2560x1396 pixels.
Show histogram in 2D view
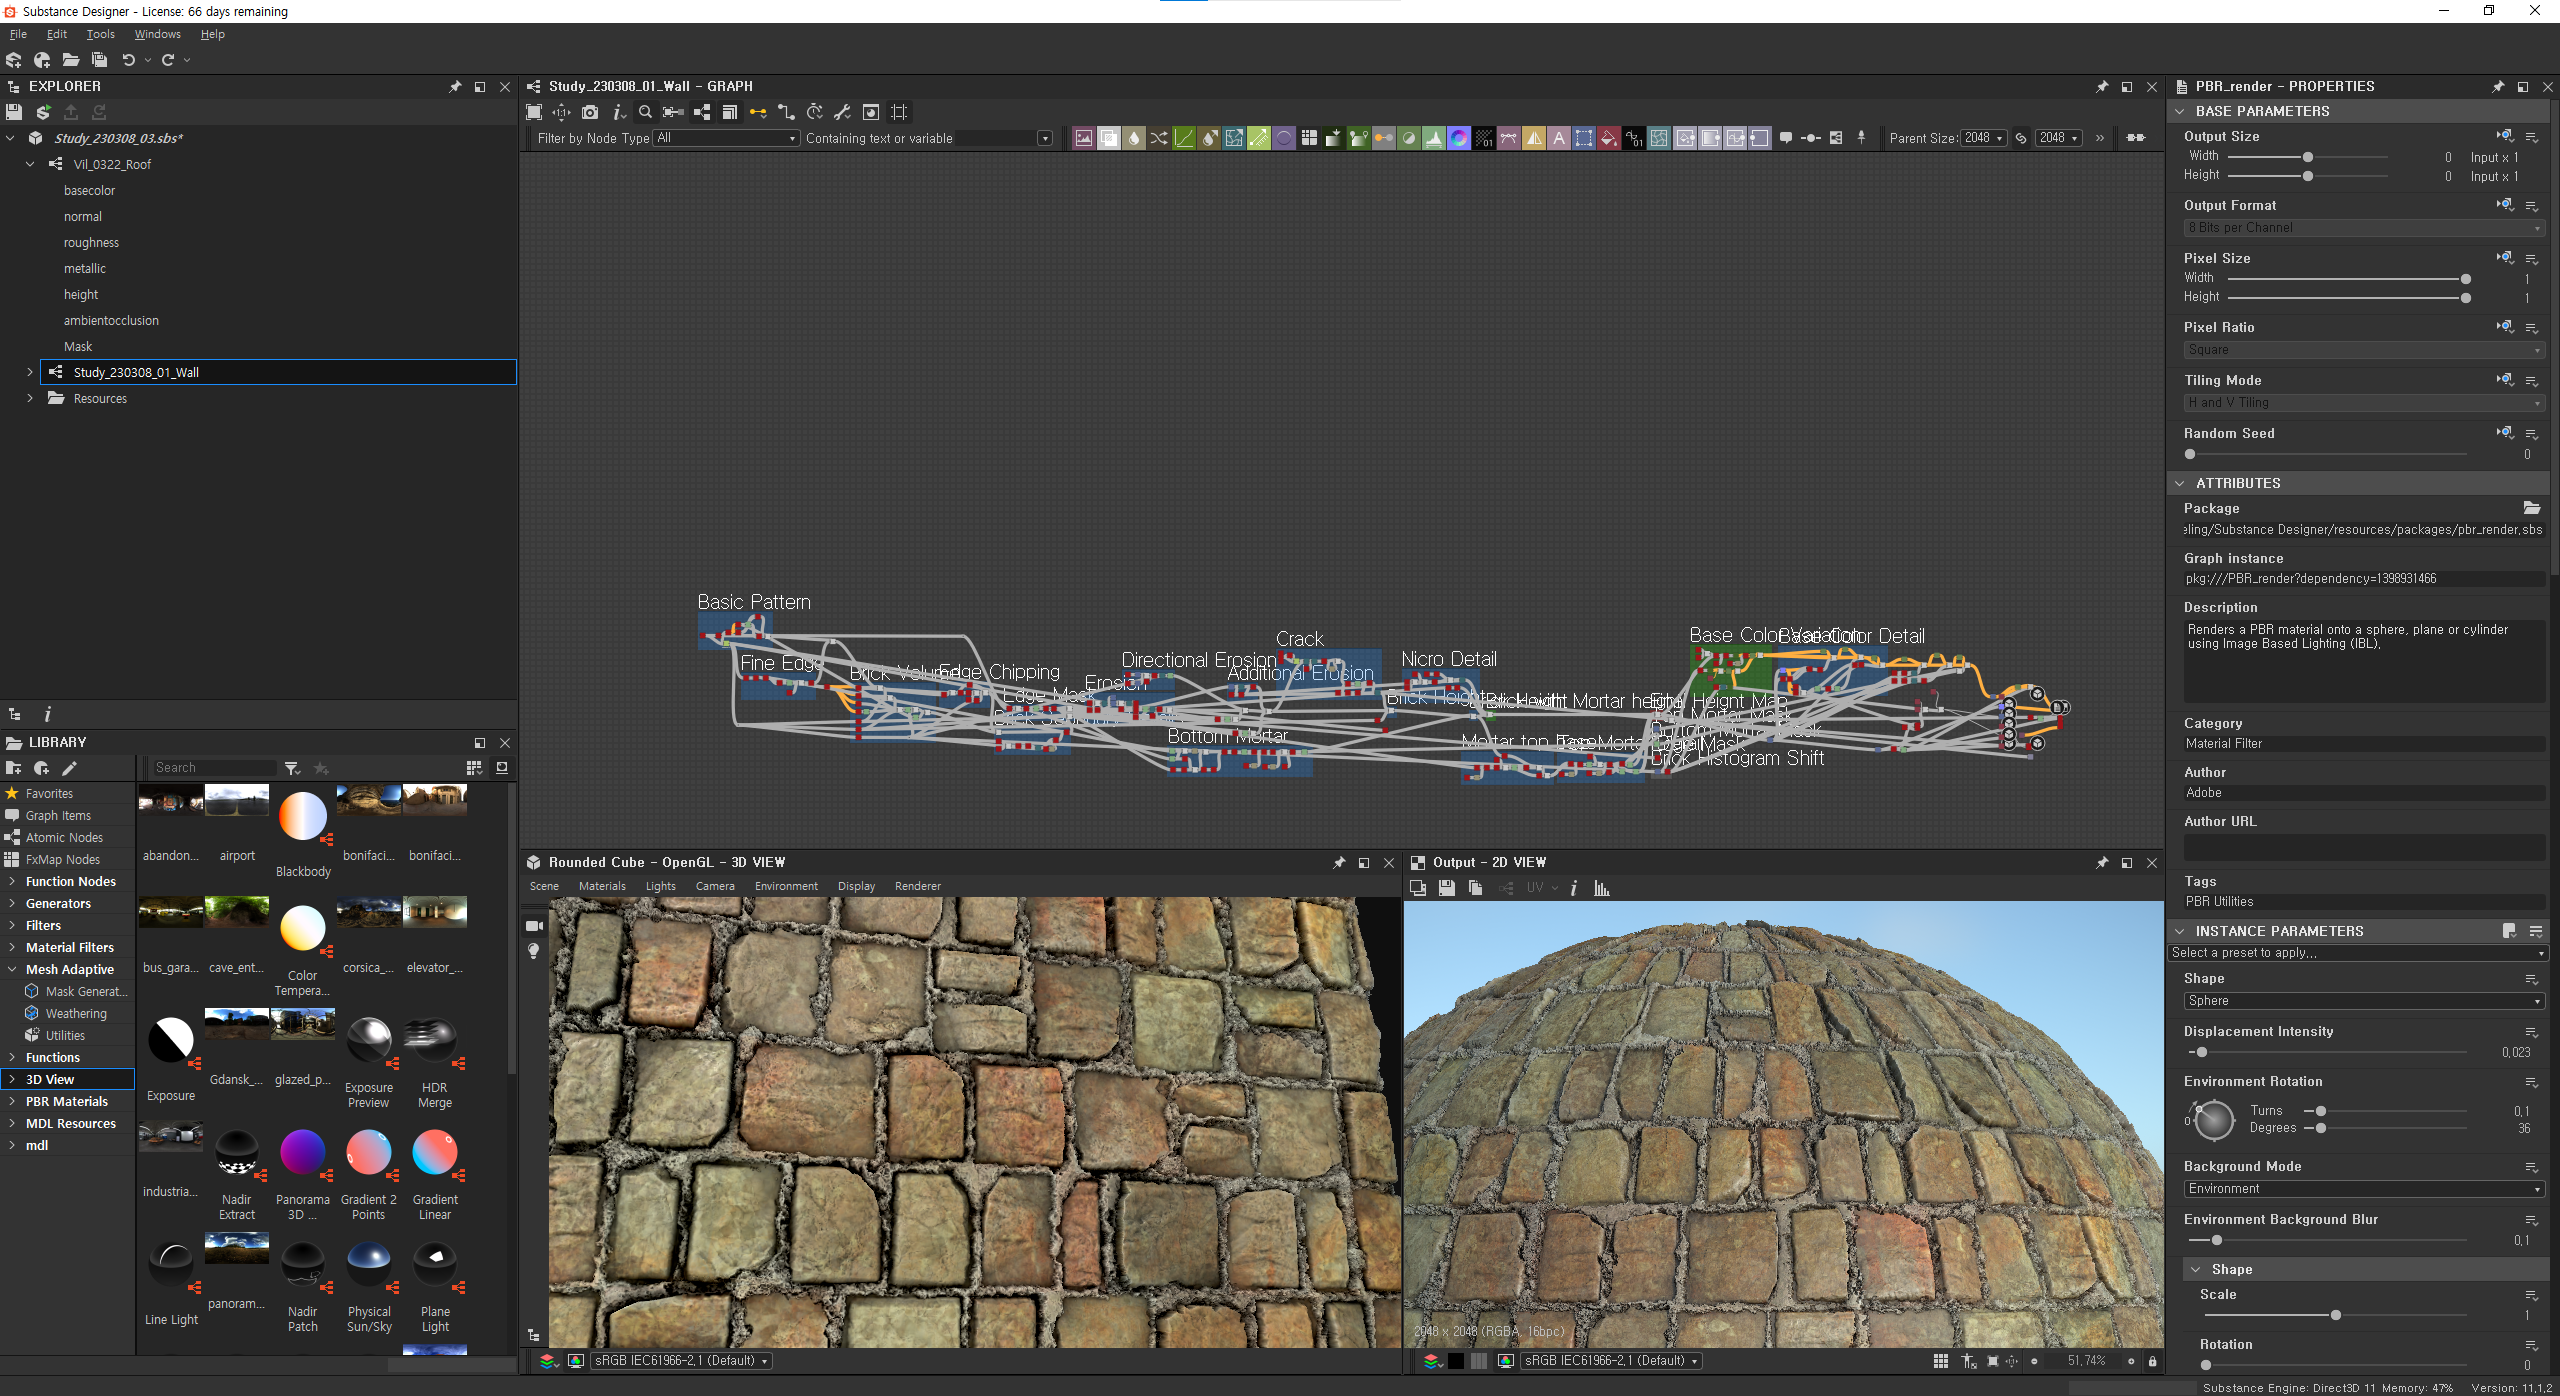[1602, 888]
